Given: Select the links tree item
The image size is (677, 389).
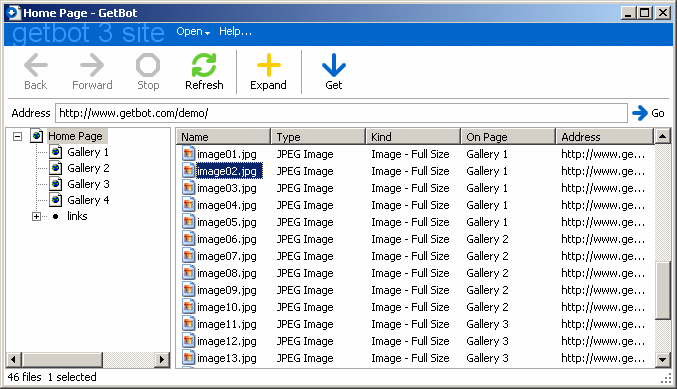Looking at the screenshot, I should coord(77,216).
